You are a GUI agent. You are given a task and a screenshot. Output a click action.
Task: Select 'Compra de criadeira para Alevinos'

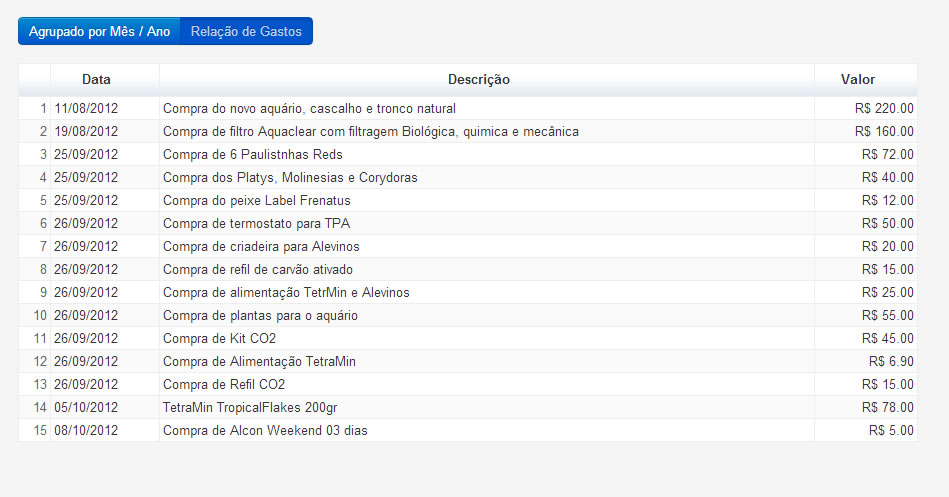(x=261, y=247)
